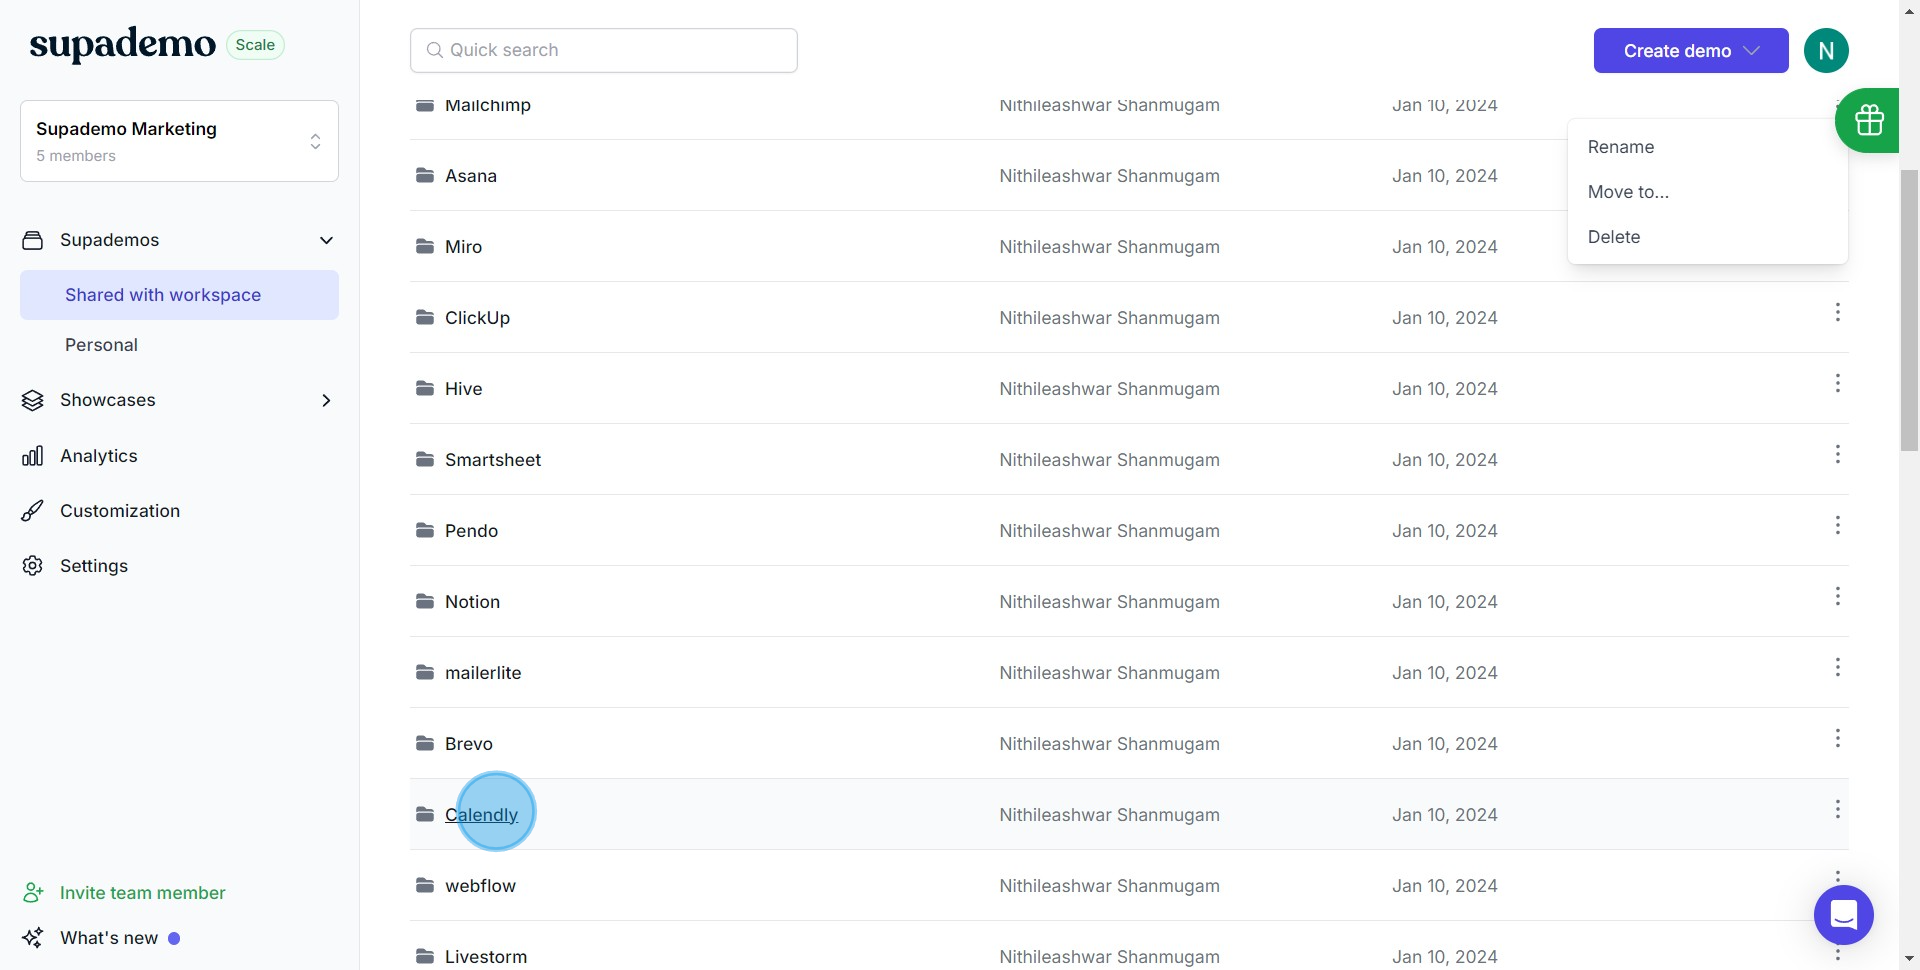Open the Analytics page

(x=99, y=456)
